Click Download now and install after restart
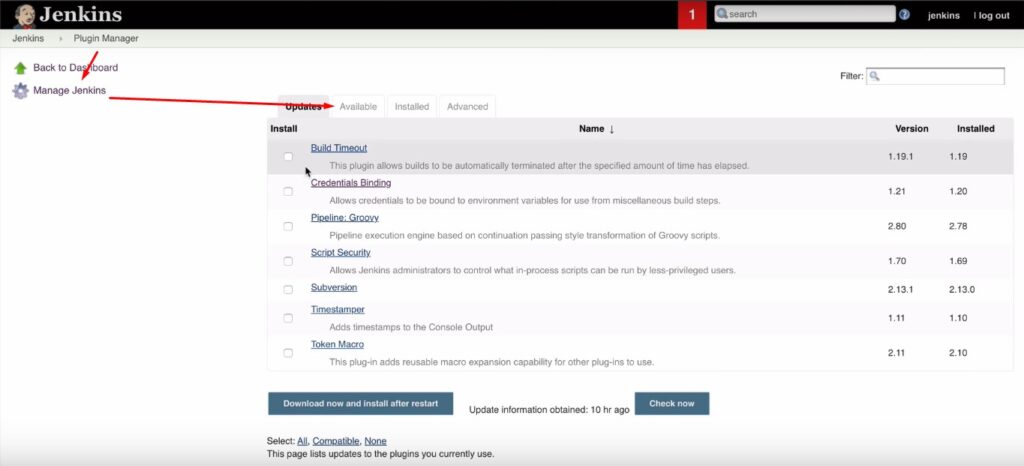 click(x=360, y=403)
